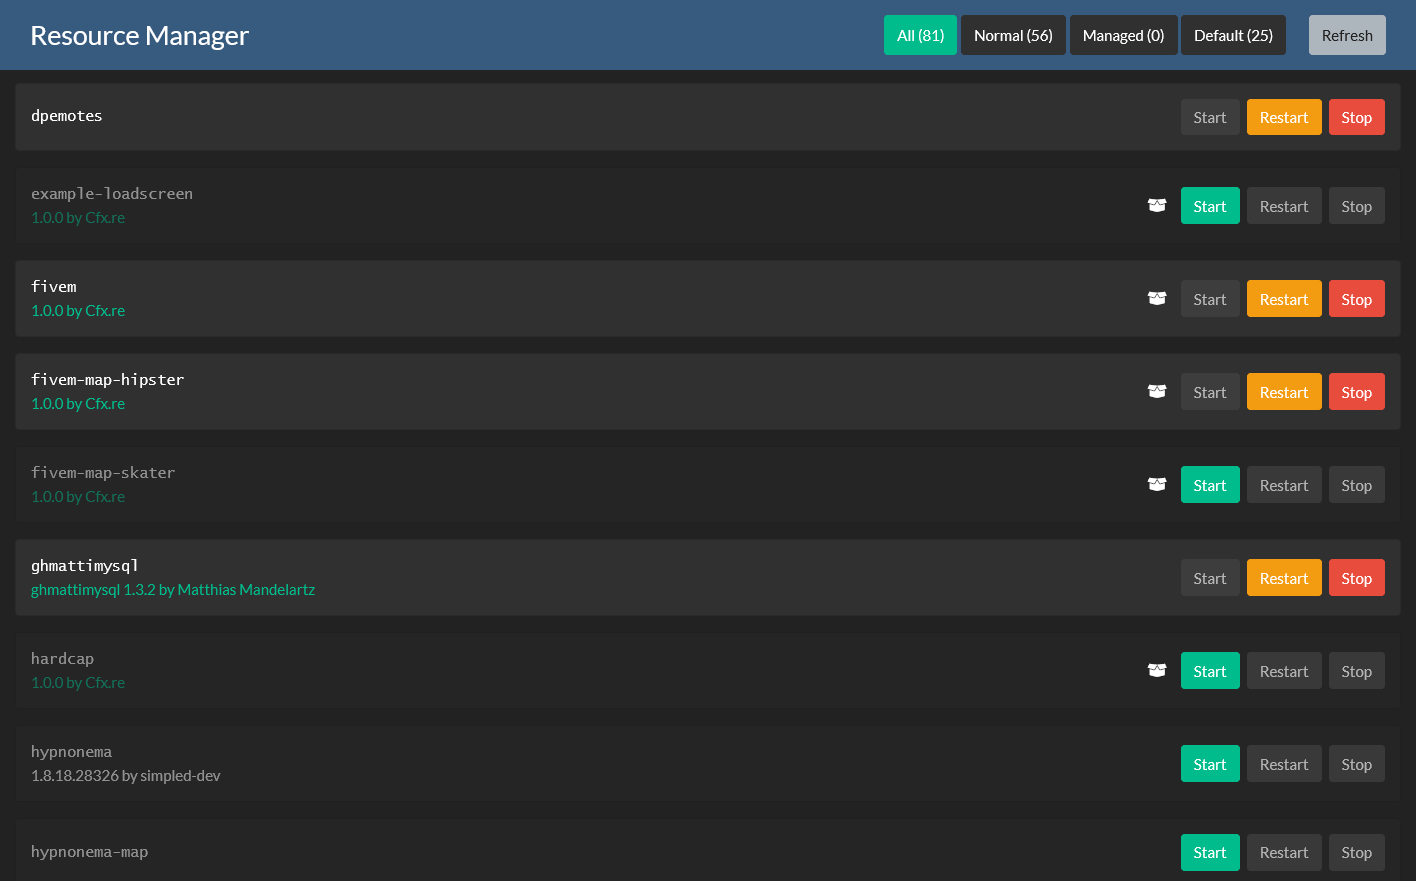Click the package icon next to fivem

point(1157,298)
